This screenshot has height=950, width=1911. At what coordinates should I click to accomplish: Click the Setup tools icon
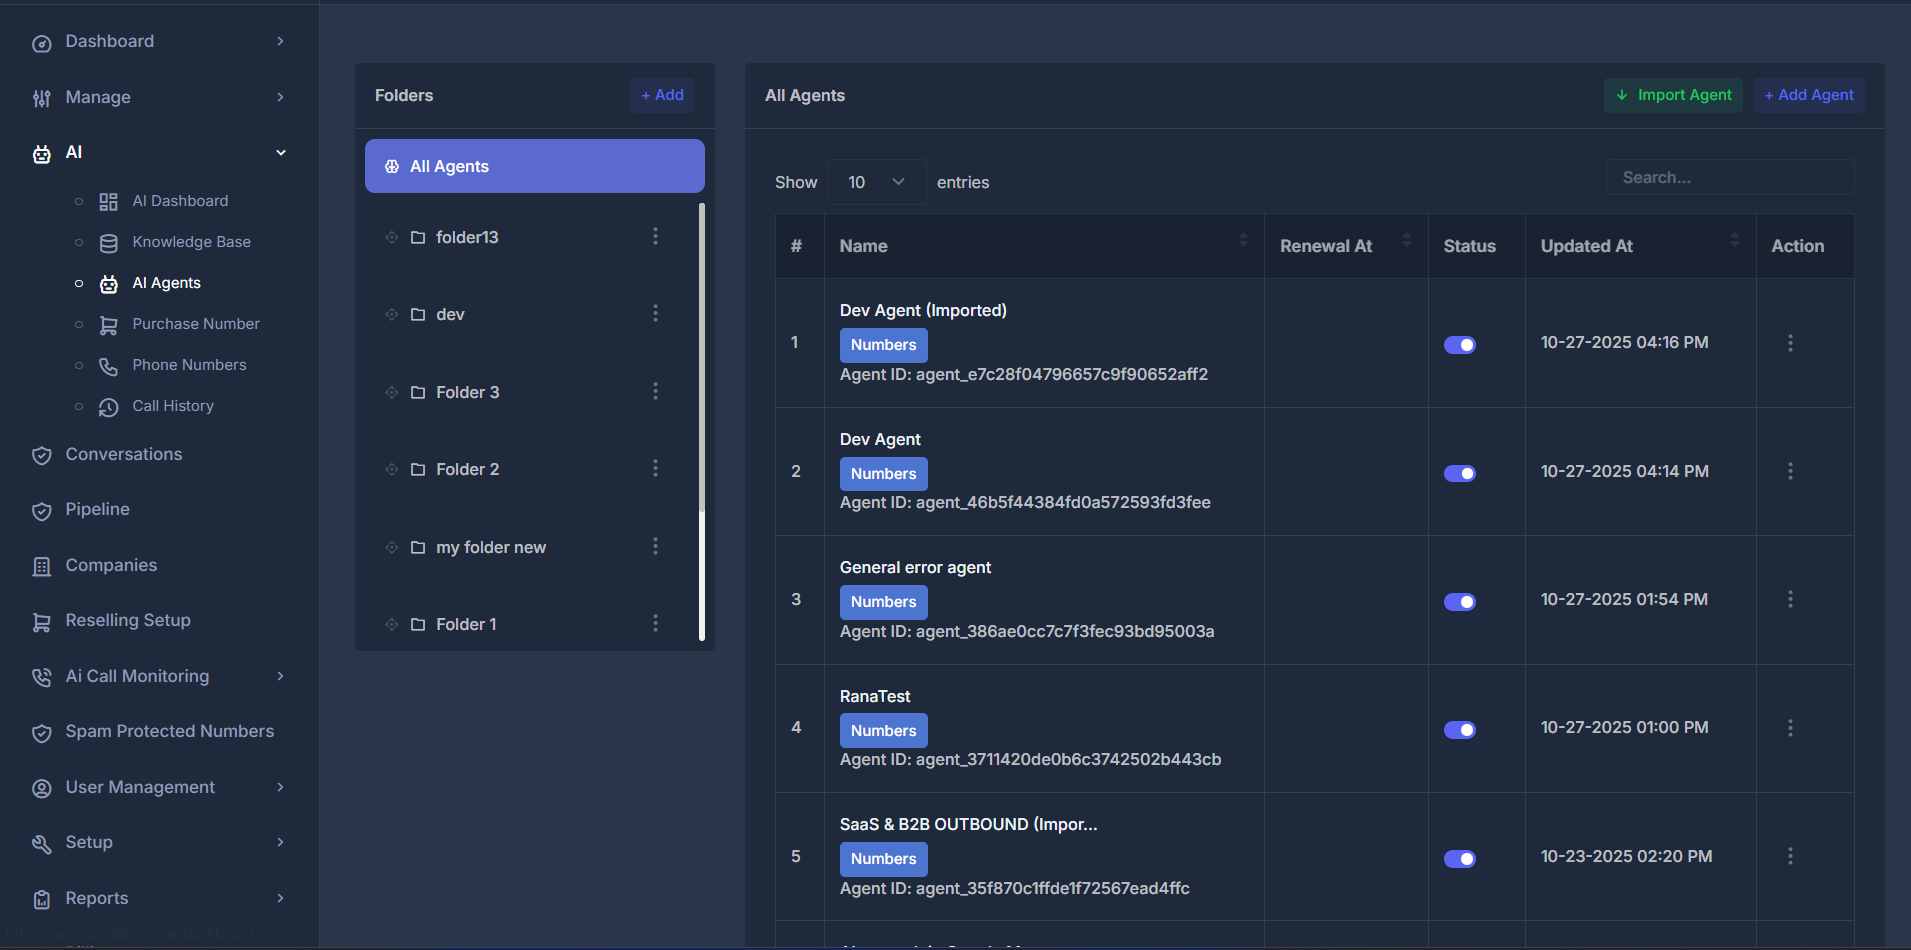pos(41,844)
